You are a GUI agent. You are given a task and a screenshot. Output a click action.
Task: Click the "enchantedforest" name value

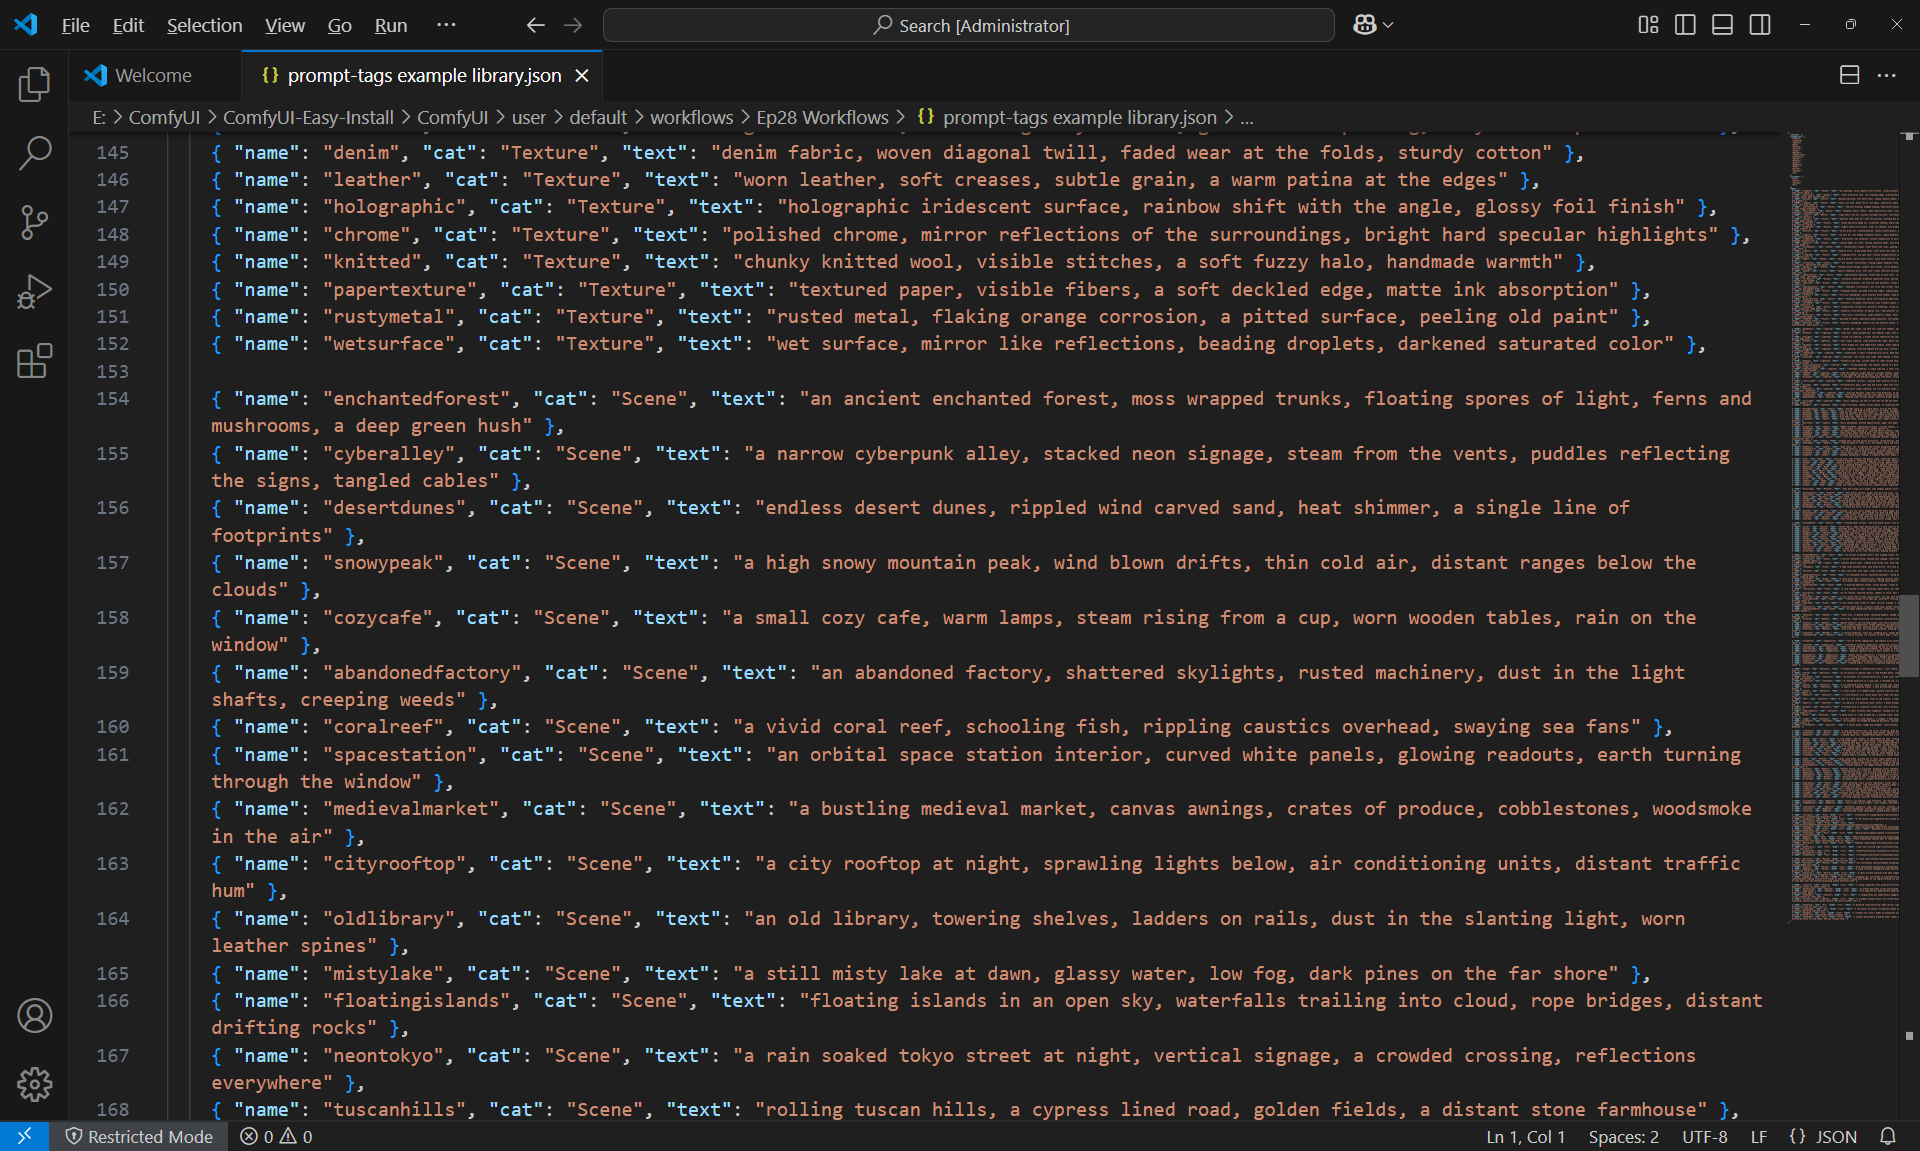(416, 398)
